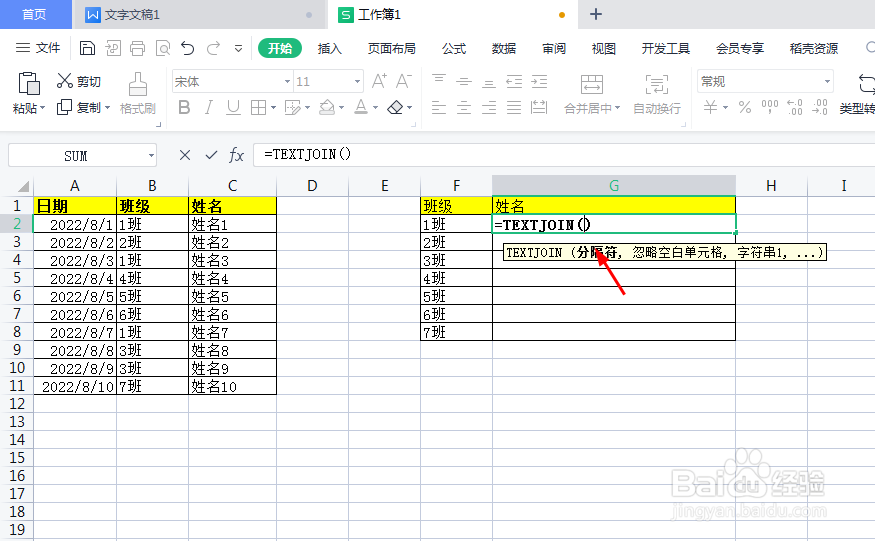Click the fill color bucket
875x541 pixels.
coord(327,107)
